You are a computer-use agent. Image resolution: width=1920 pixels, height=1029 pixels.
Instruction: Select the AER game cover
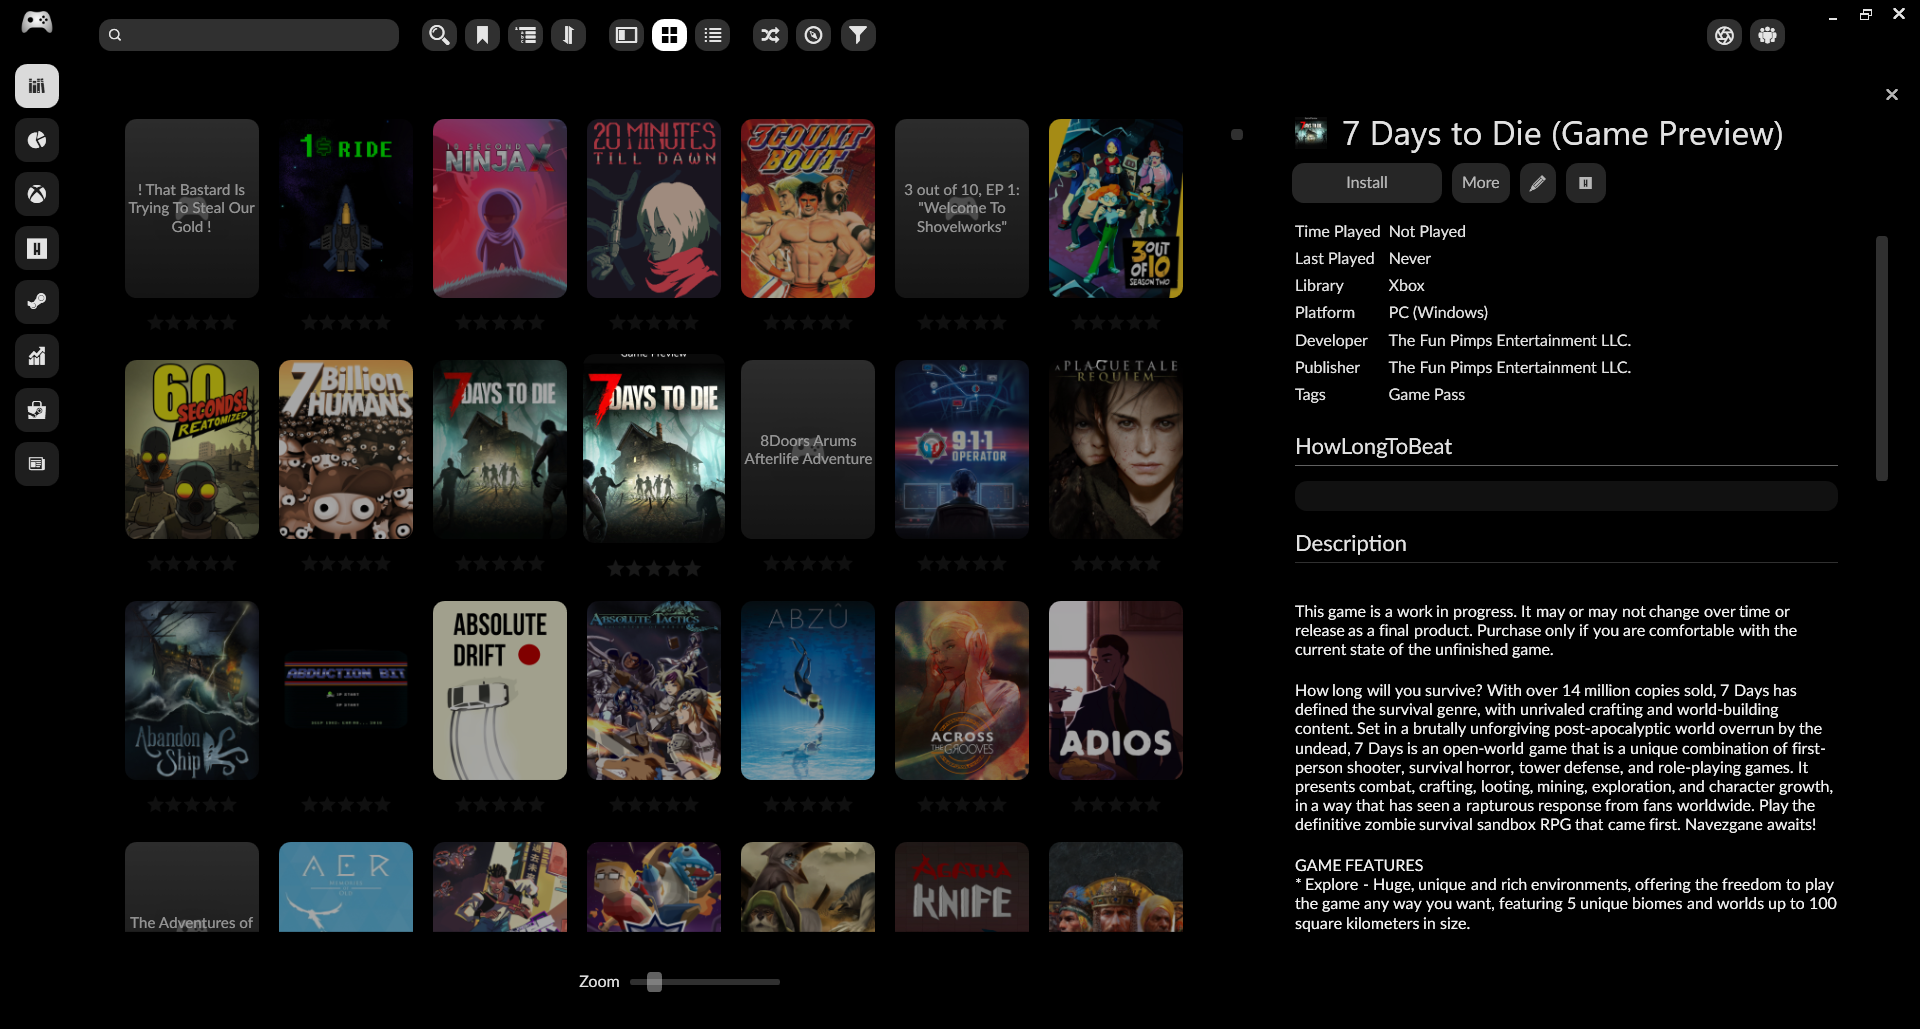[x=346, y=887]
